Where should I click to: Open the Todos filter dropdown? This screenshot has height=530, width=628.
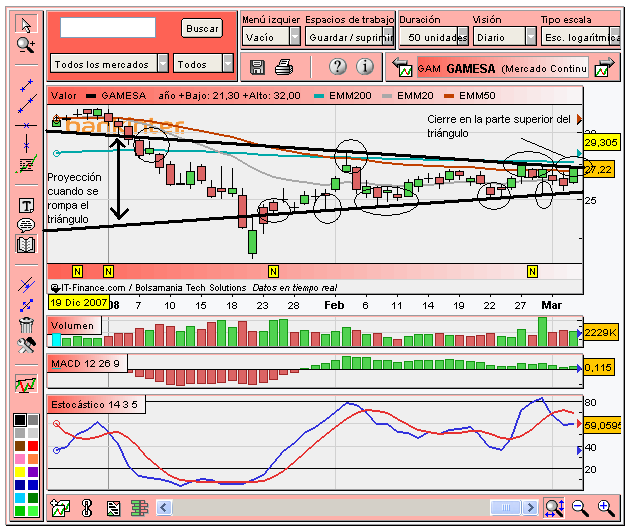pyautogui.click(x=203, y=64)
